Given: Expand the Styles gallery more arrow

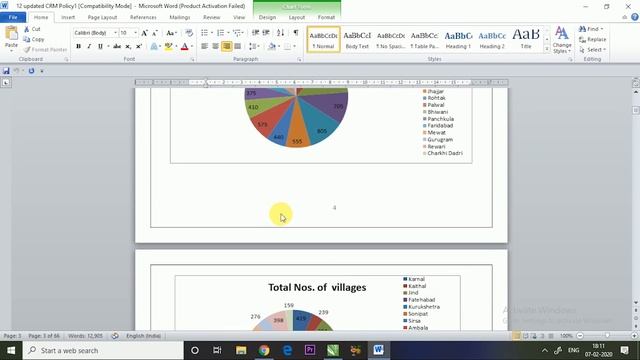Looking at the screenshot, I should coord(547,49).
